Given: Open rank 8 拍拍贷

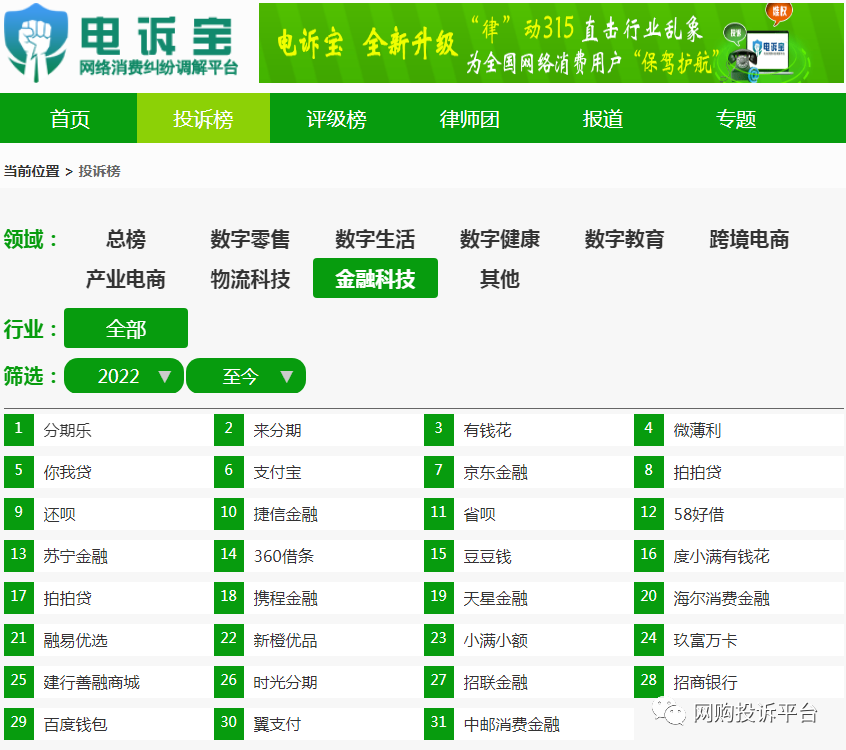Looking at the screenshot, I should pyautogui.click(x=737, y=472).
